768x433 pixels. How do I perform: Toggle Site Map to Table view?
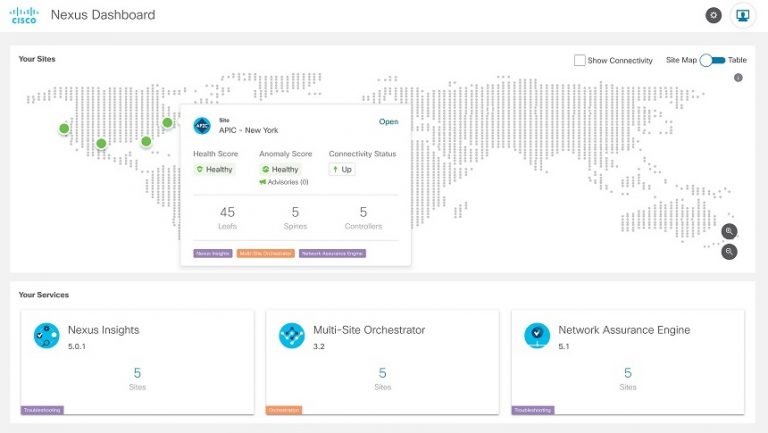pyautogui.click(x=713, y=60)
